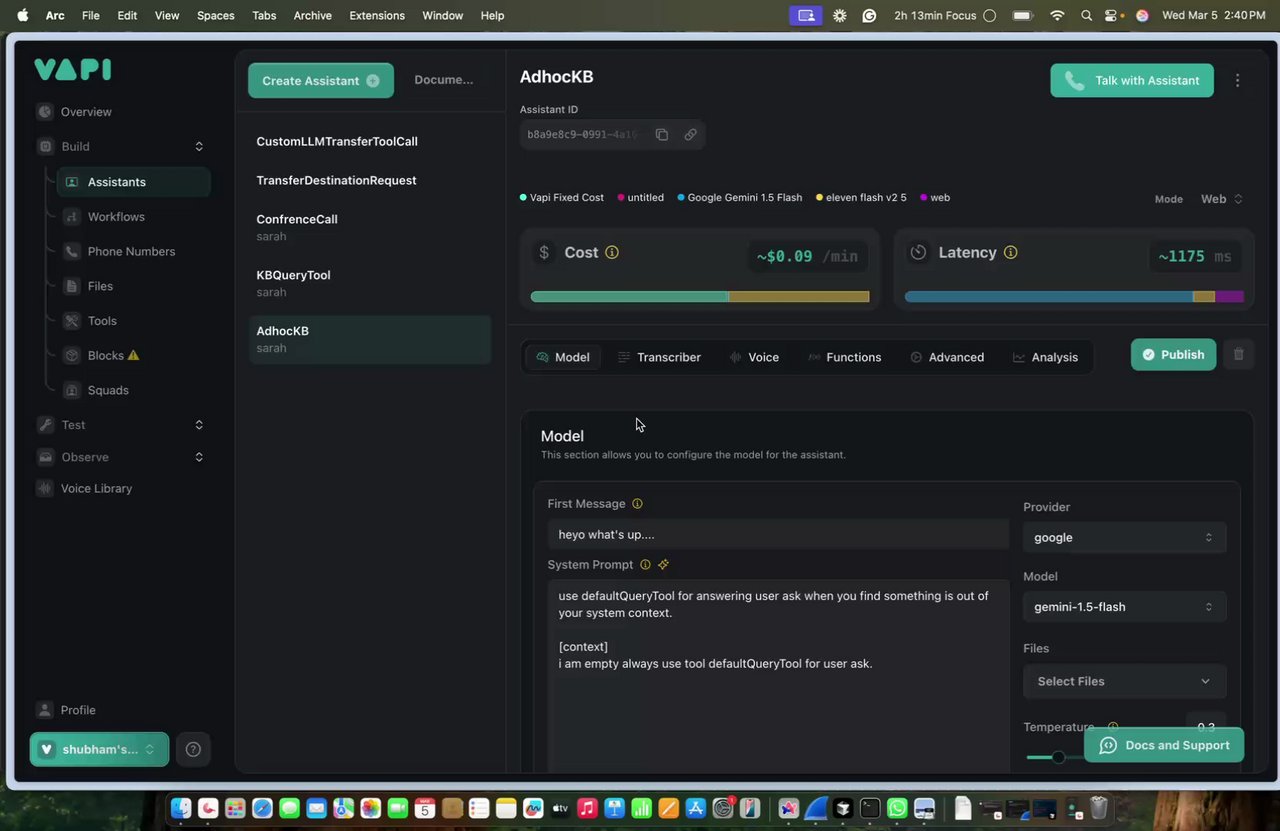Open the Spaces menu

(x=215, y=15)
